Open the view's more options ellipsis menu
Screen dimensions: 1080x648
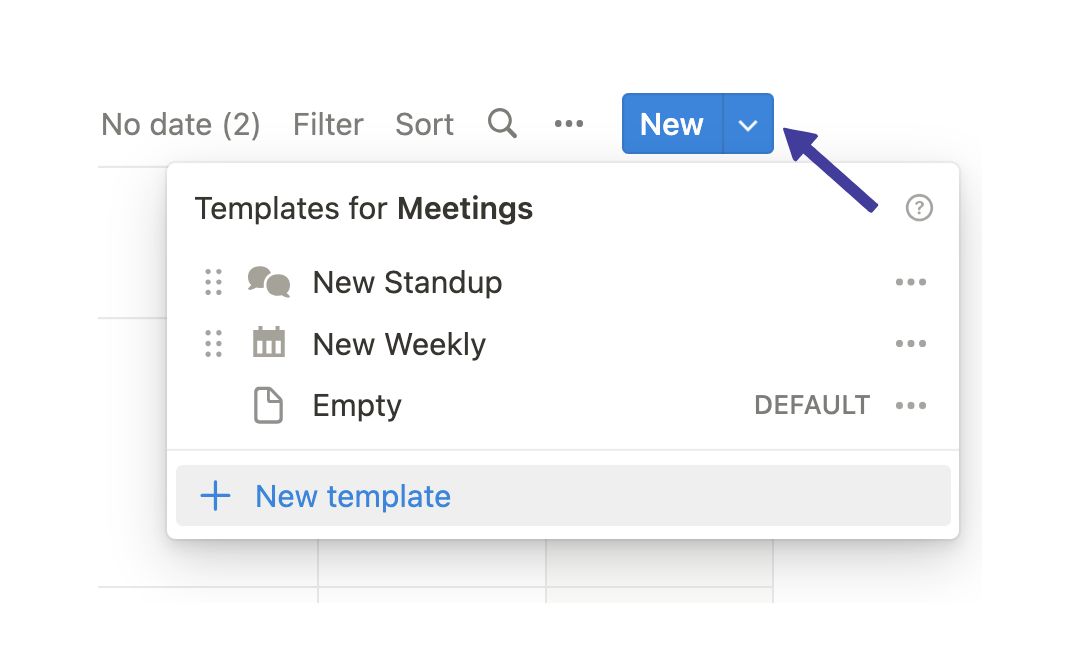[568, 123]
